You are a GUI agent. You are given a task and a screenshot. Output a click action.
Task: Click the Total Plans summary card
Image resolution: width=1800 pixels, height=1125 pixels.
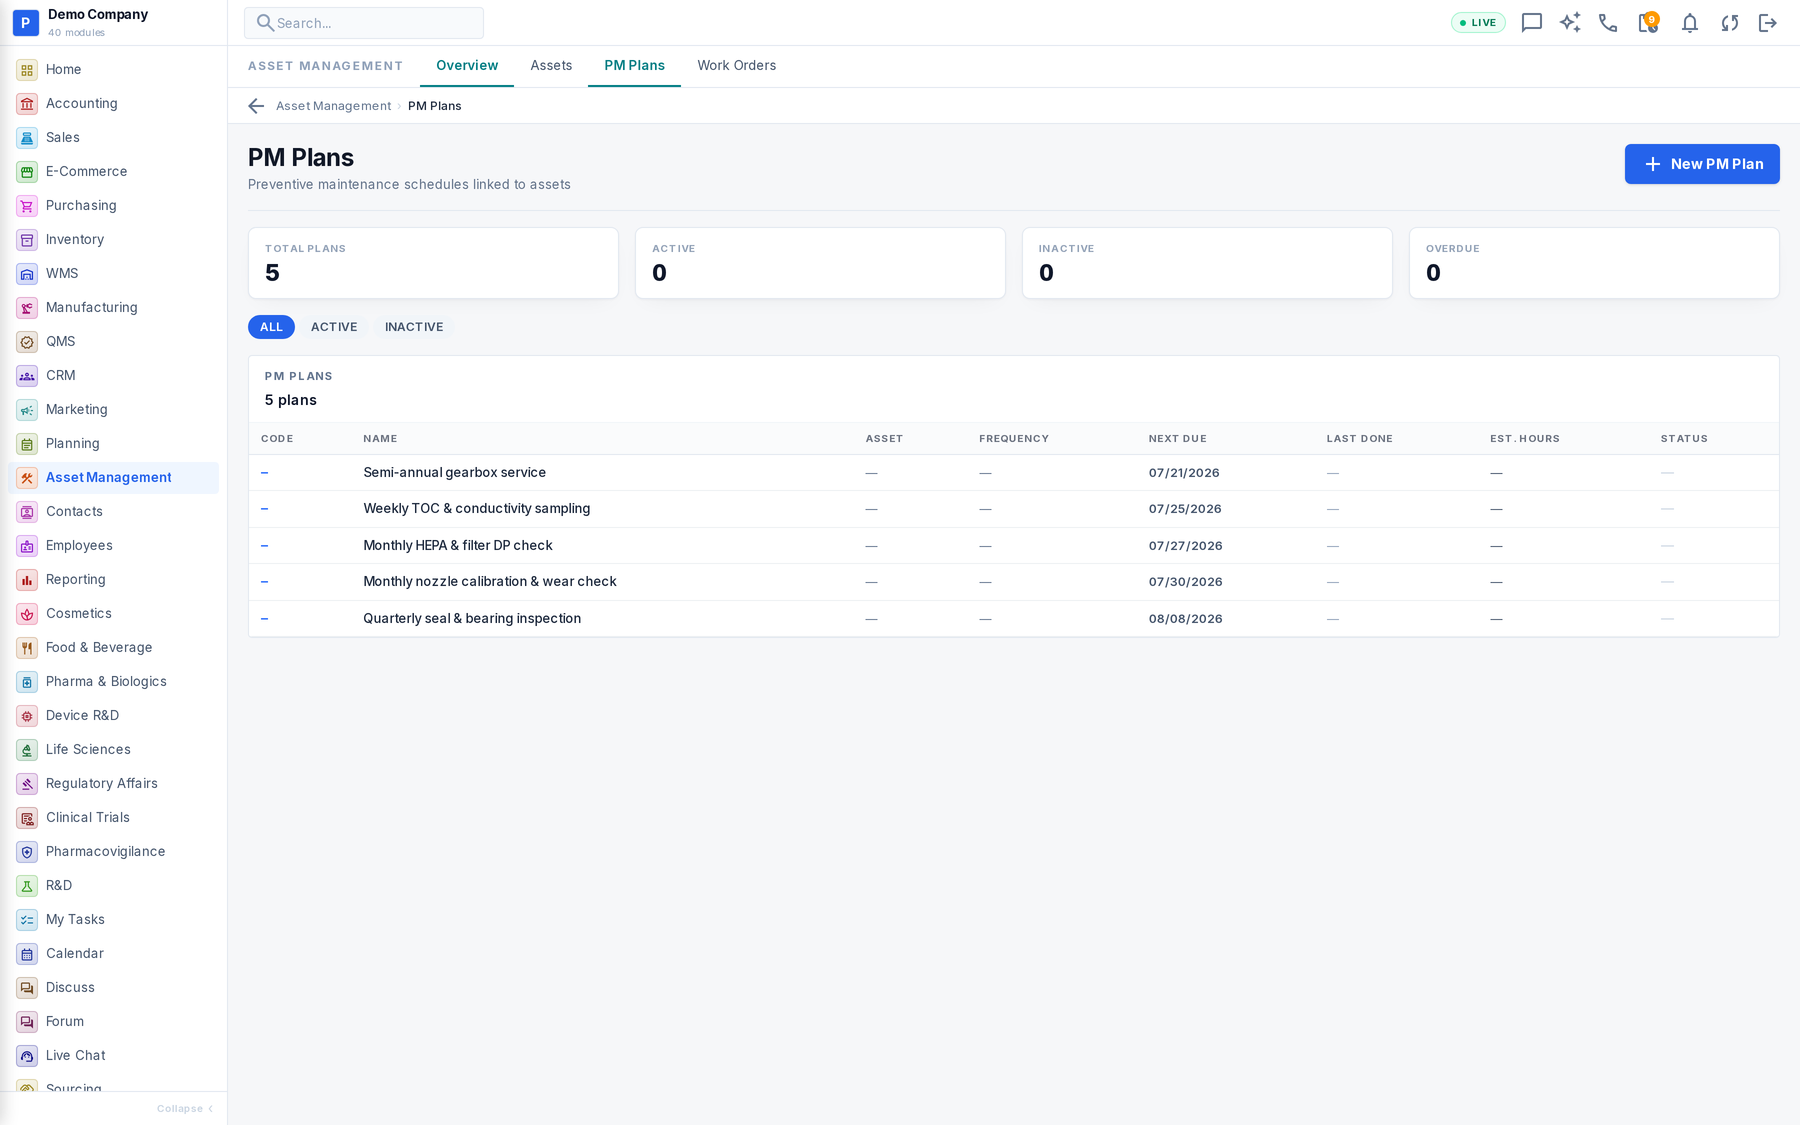[433, 263]
